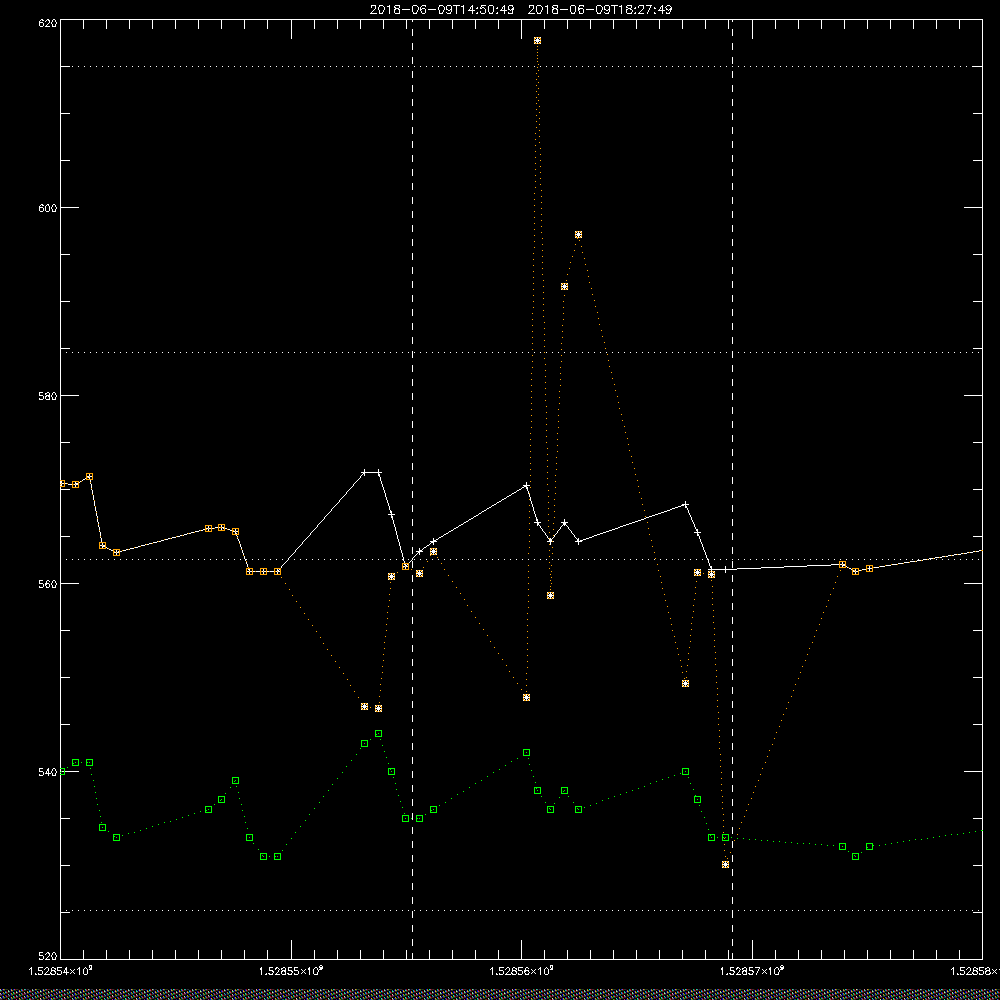Select the orange data point near 559 below the spike
Image resolution: width=1000 pixels, height=1000 pixels.
[x=550, y=596]
